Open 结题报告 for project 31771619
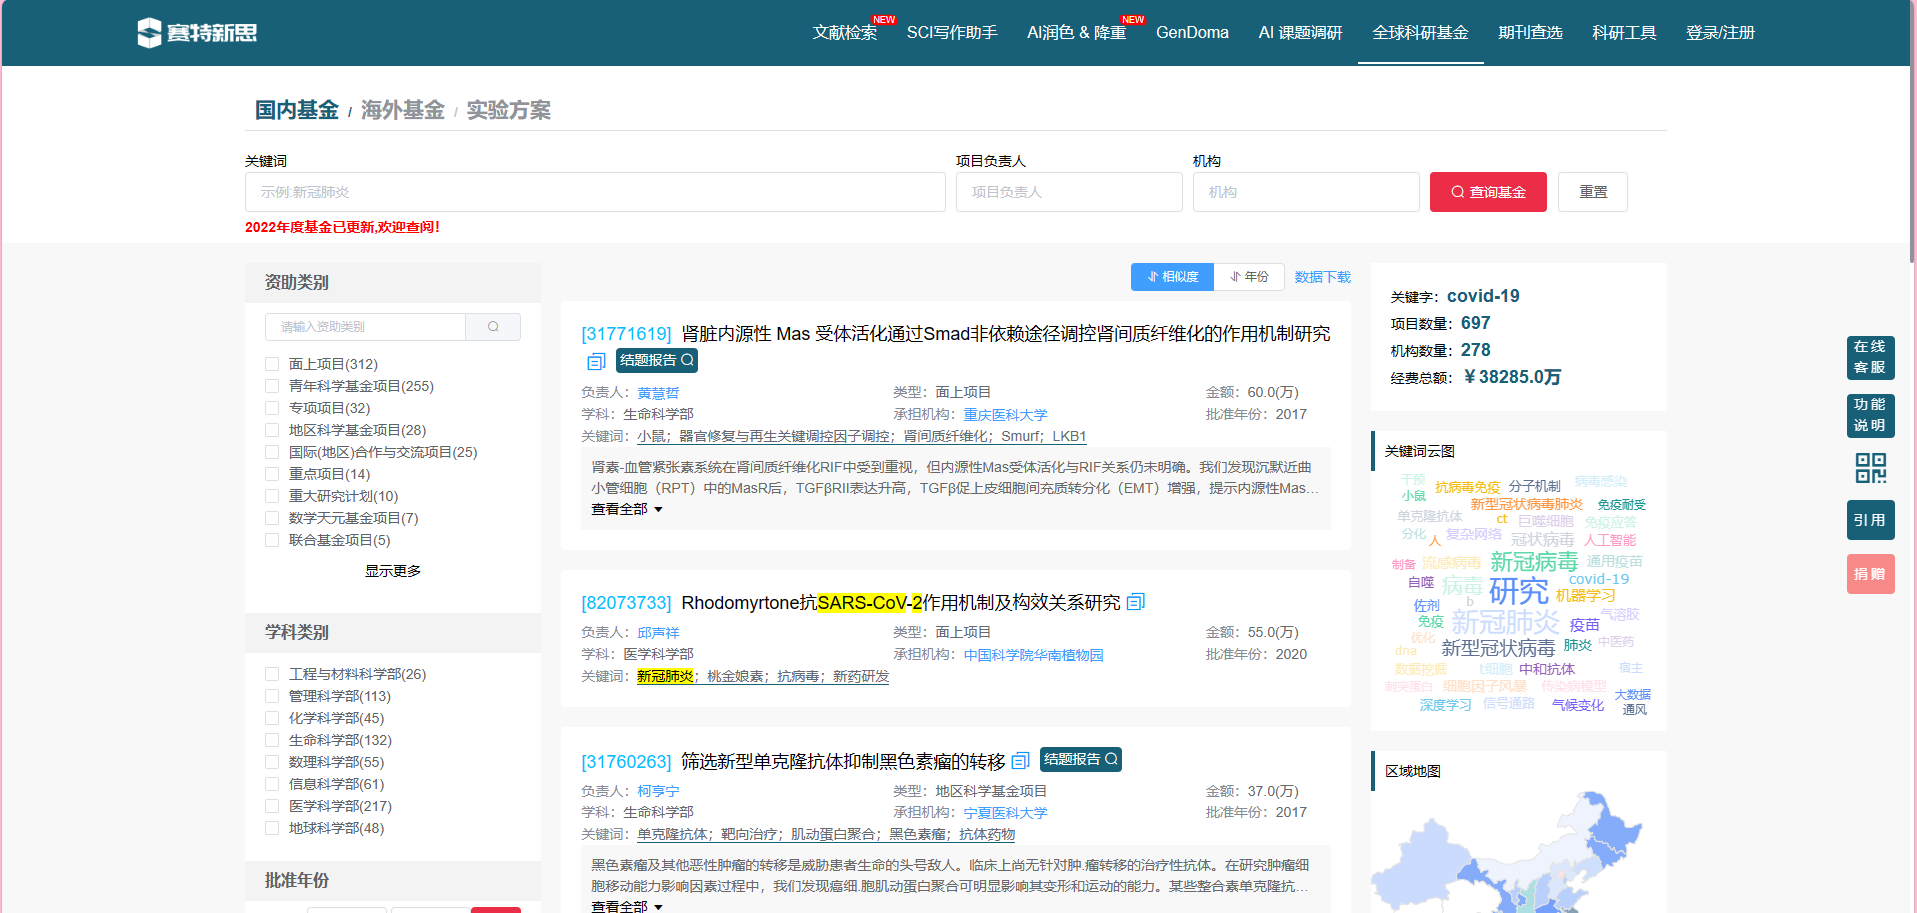 [657, 360]
